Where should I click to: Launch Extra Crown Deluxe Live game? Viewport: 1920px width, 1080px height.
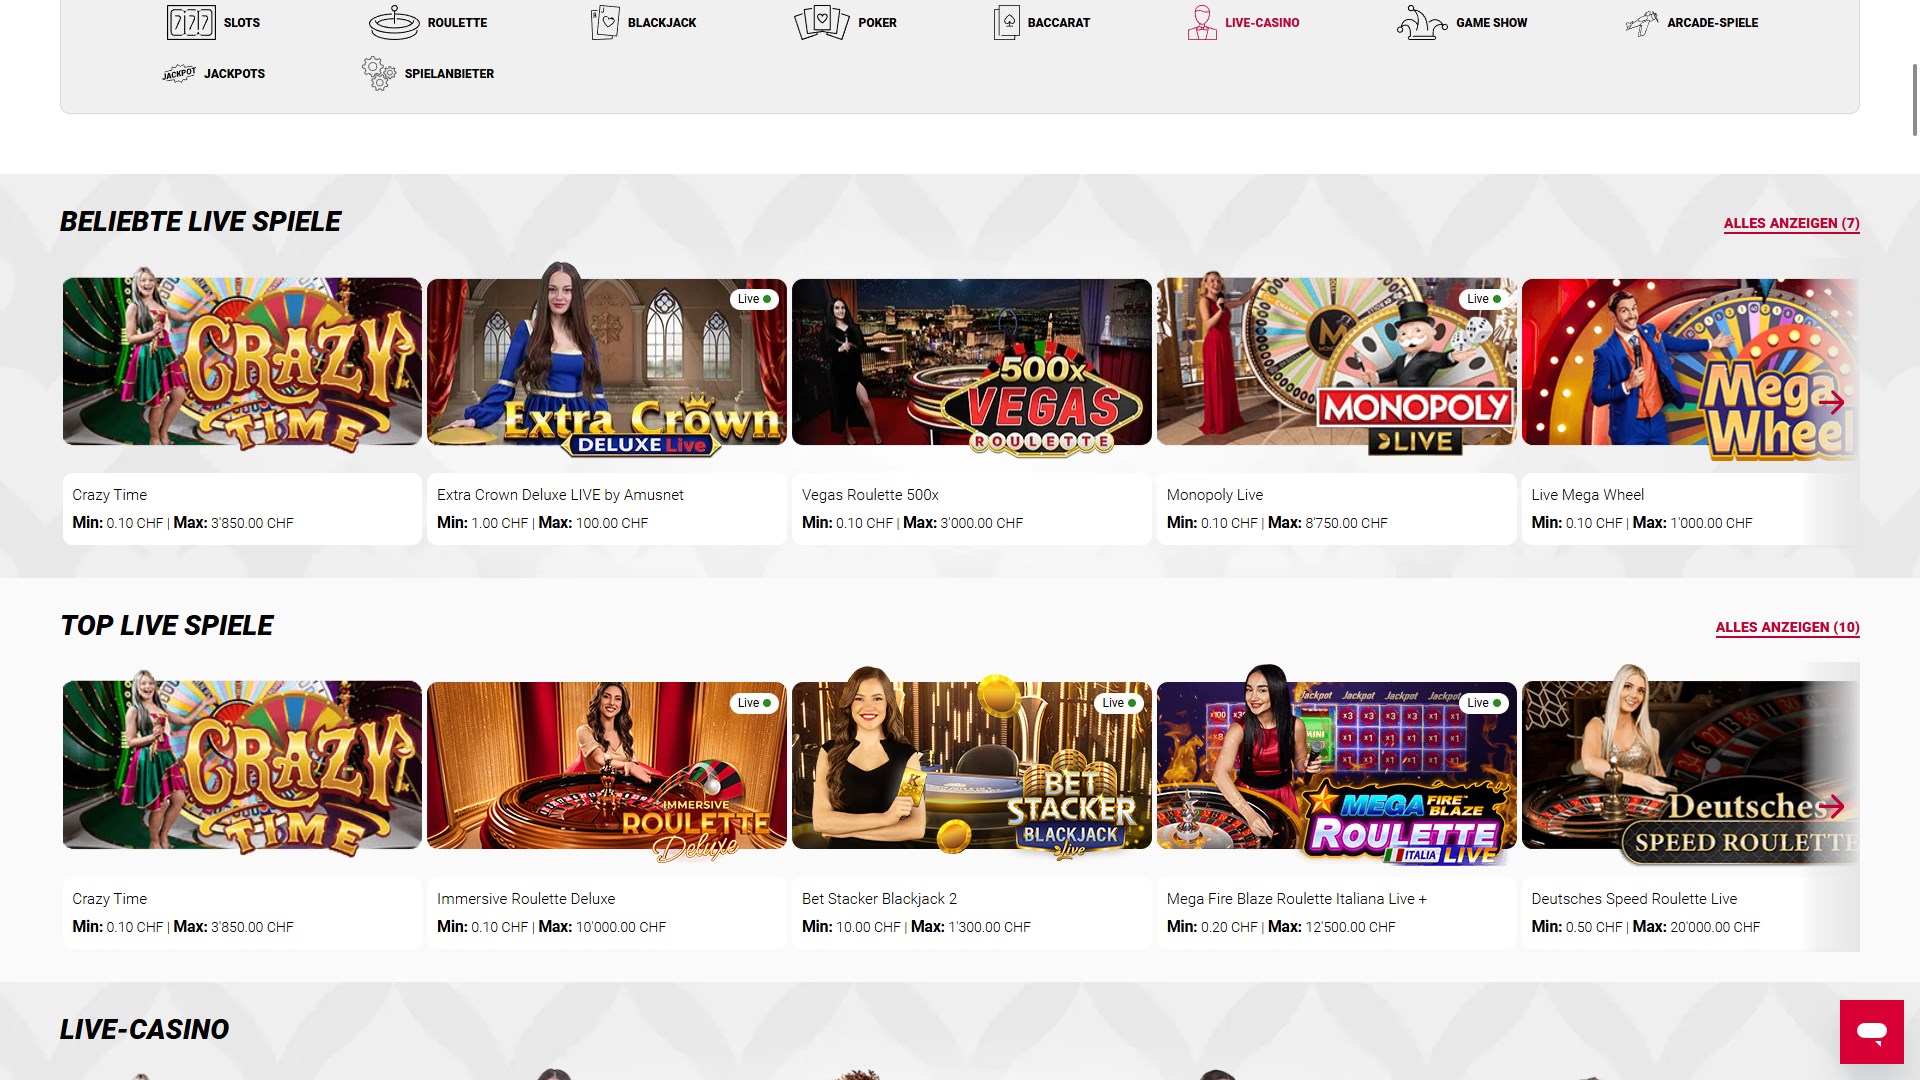pos(607,362)
